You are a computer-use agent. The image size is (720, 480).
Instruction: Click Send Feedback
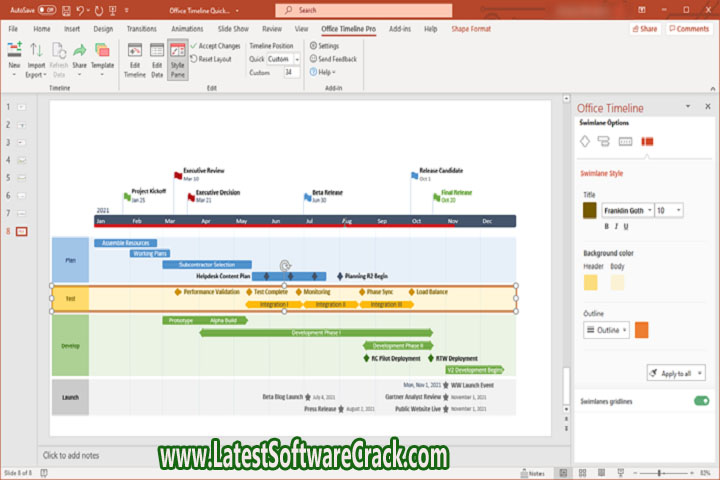[x=333, y=59]
